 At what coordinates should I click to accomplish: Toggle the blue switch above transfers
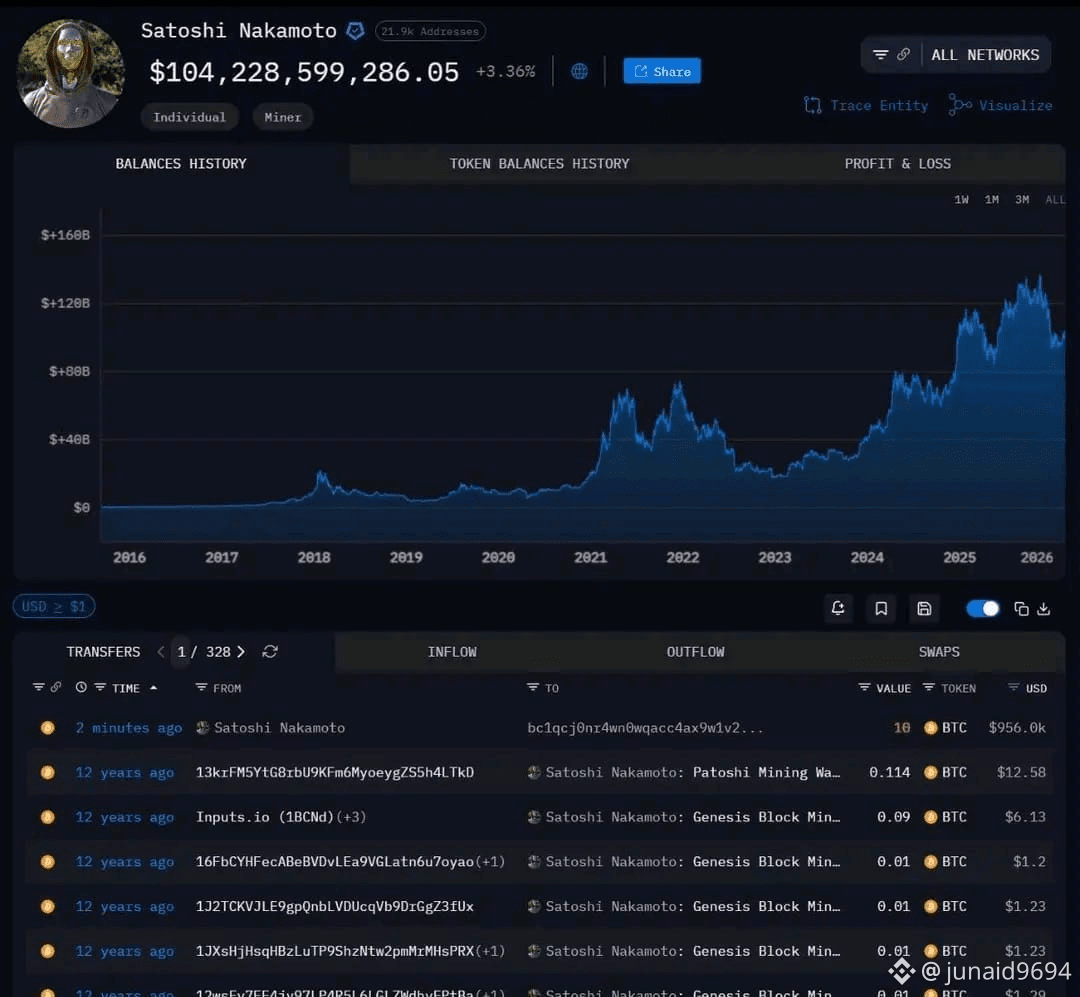[x=982, y=608]
